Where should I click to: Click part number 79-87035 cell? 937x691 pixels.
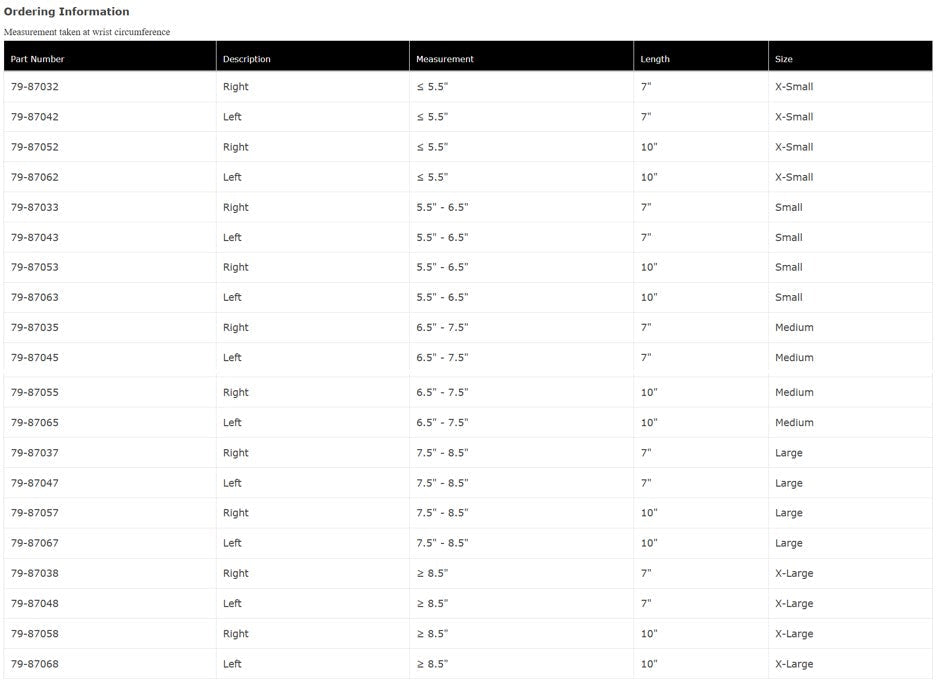35,327
